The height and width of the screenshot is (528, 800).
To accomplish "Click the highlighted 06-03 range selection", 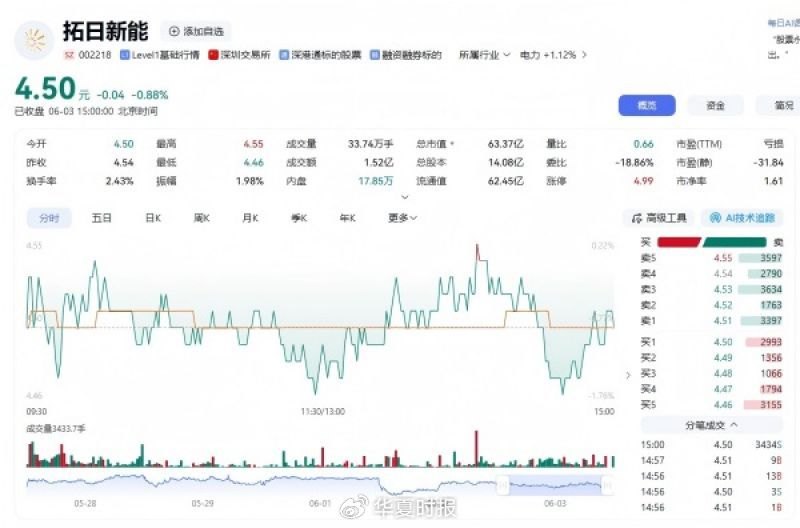I will pos(555,485).
